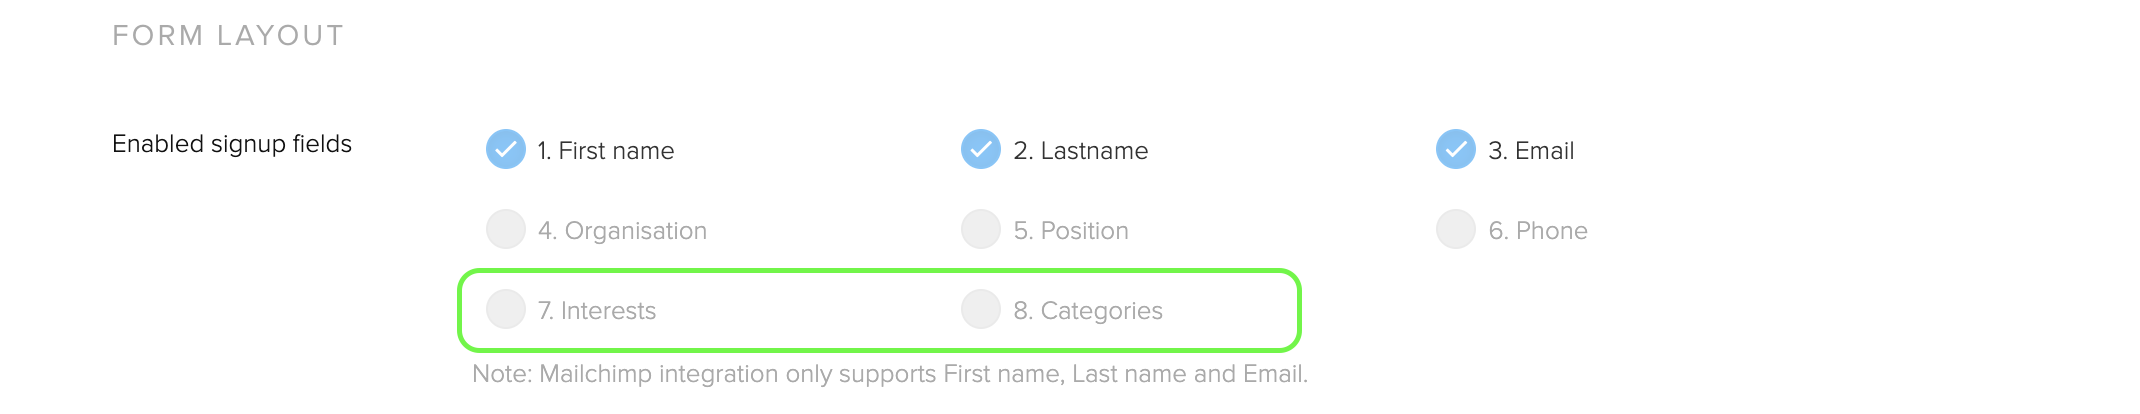Screen dimensions: 2140x414
Task: Click the FORM LAYOUT section heading
Action: tap(228, 36)
